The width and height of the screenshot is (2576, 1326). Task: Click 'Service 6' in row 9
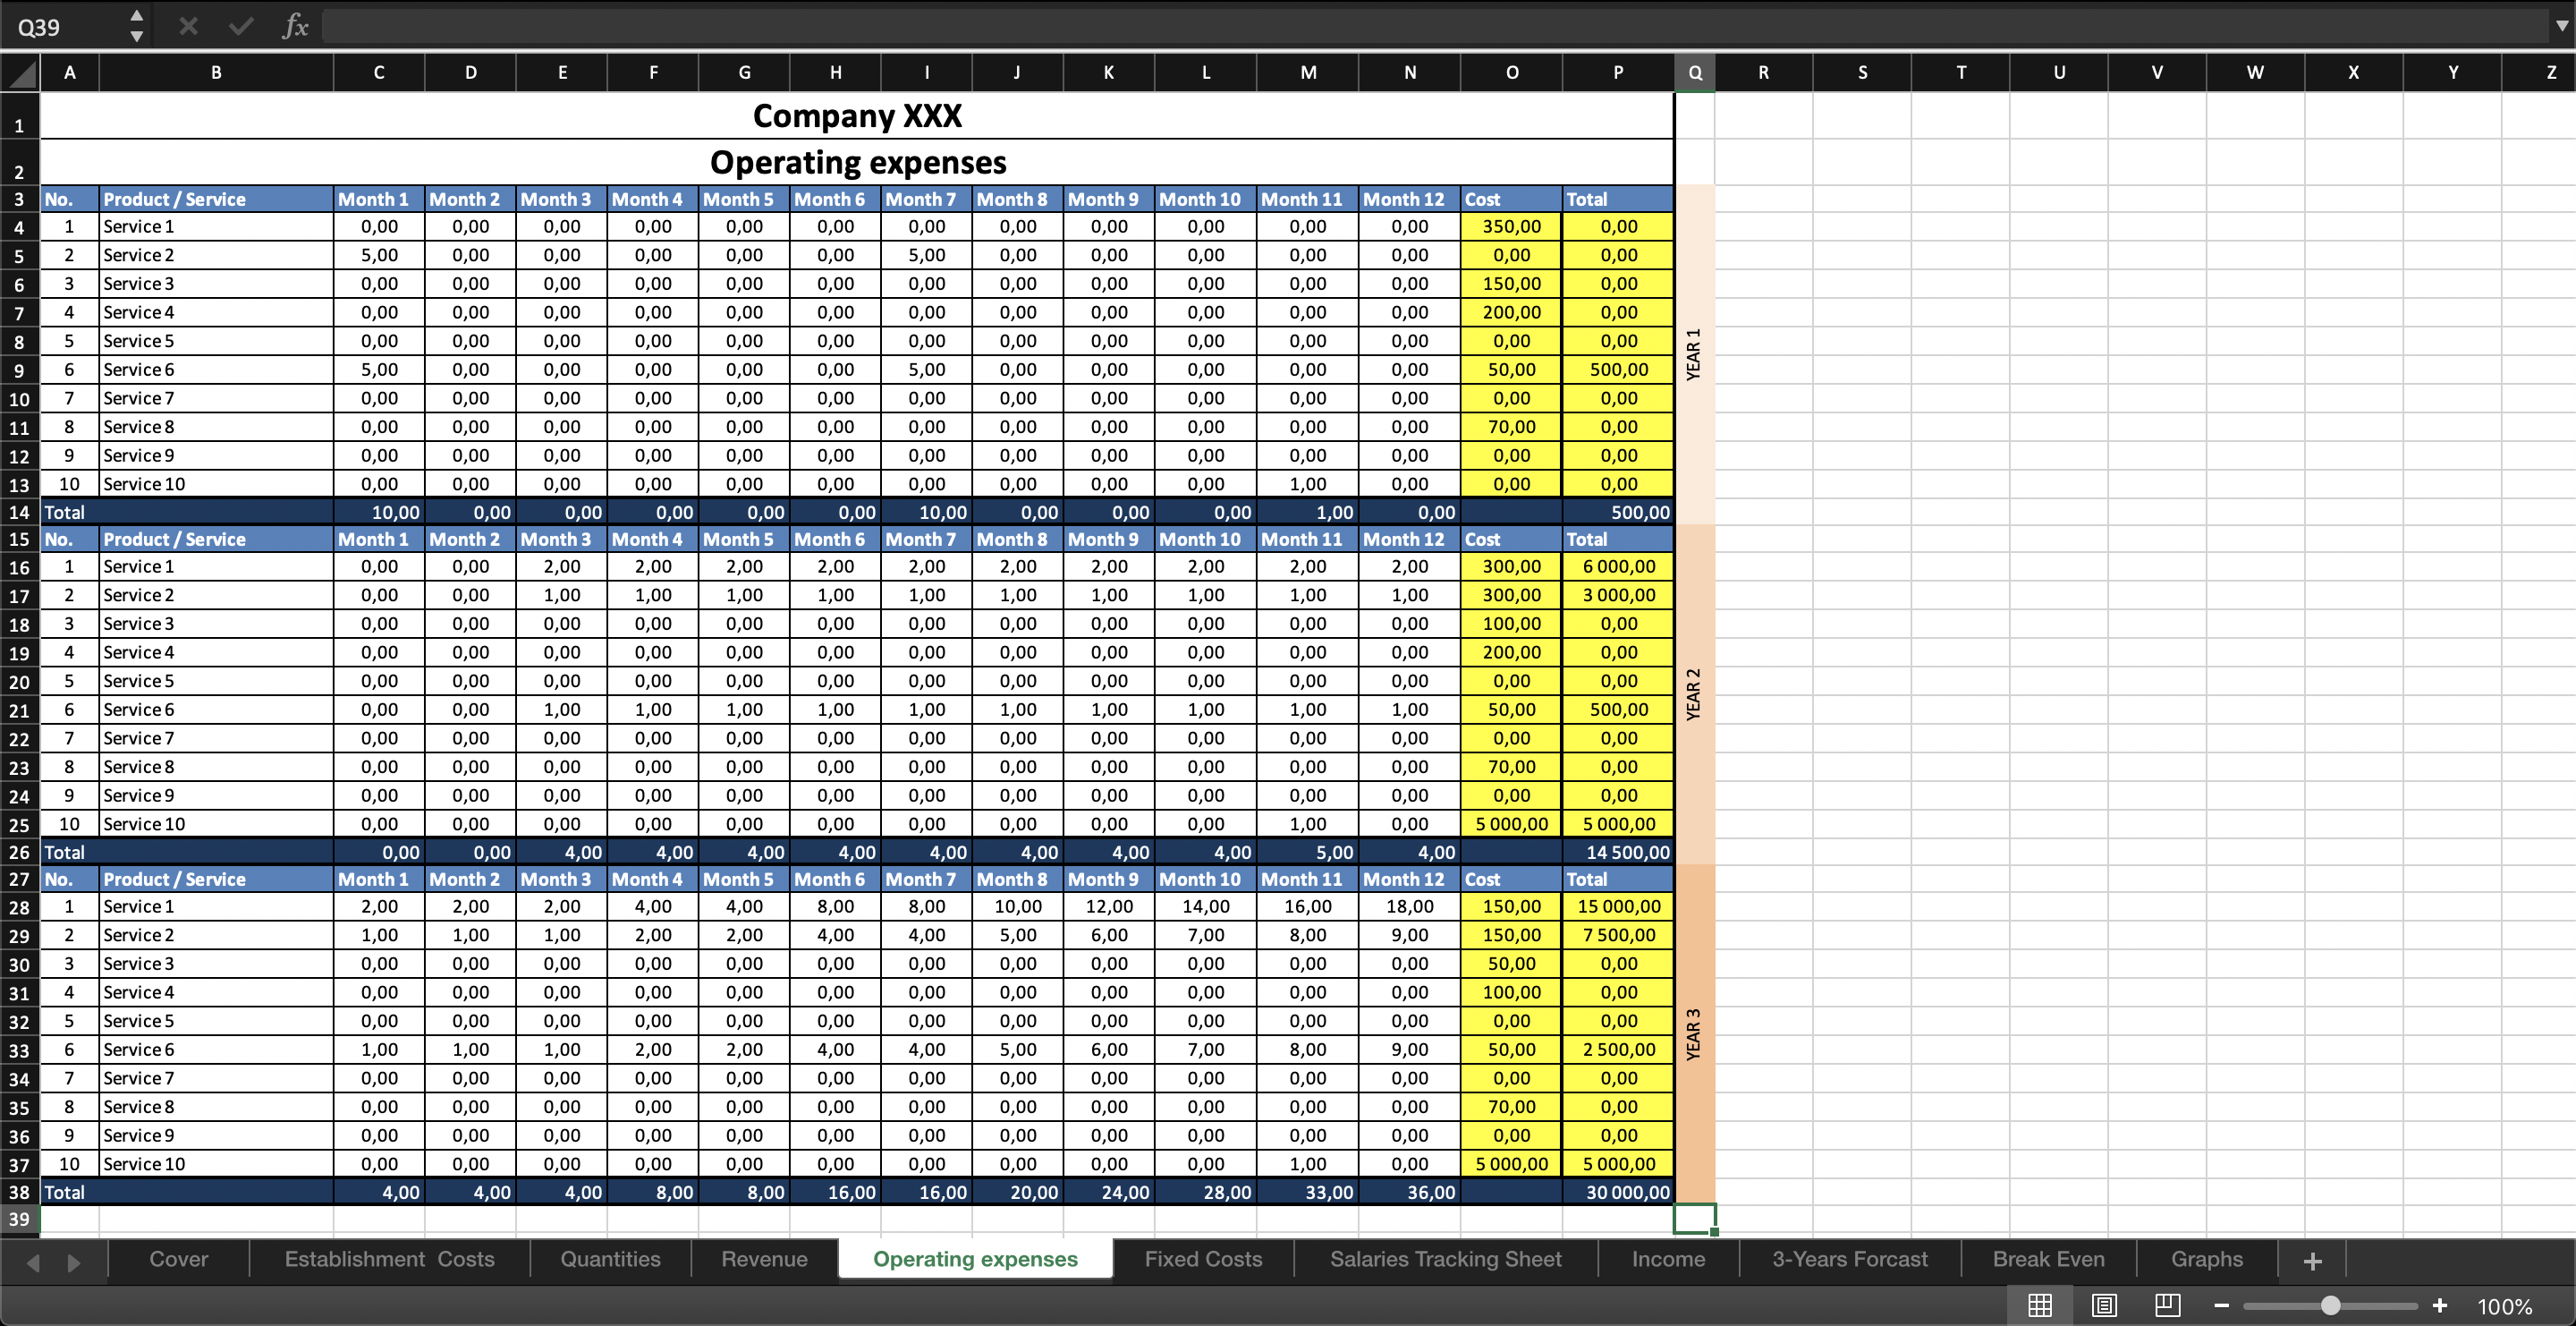(216, 370)
